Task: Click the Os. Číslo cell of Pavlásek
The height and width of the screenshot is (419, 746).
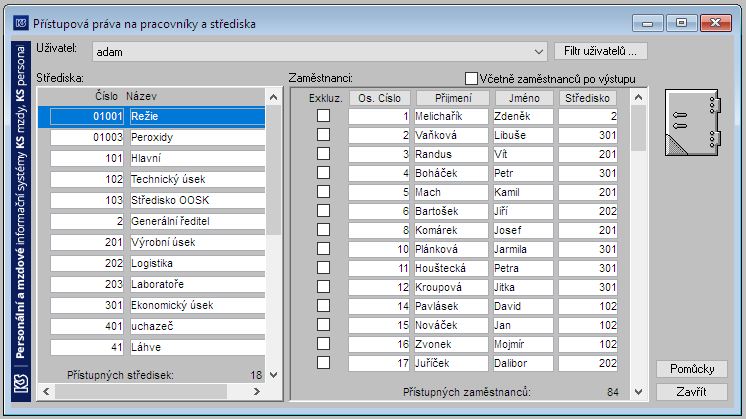Action: tap(379, 306)
